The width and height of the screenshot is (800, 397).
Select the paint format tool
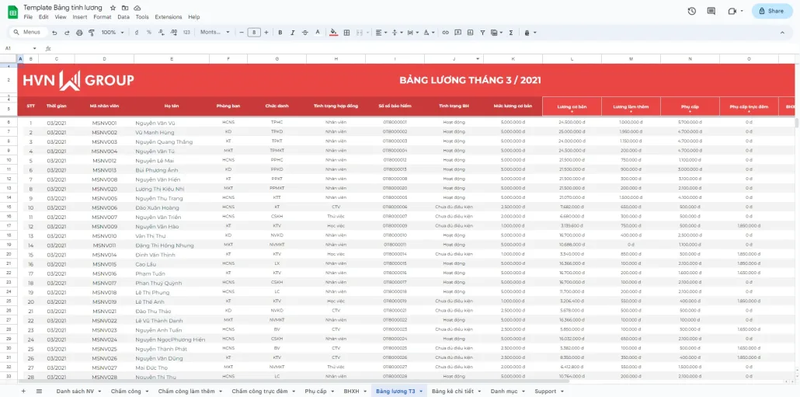pyautogui.click(x=92, y=33)
